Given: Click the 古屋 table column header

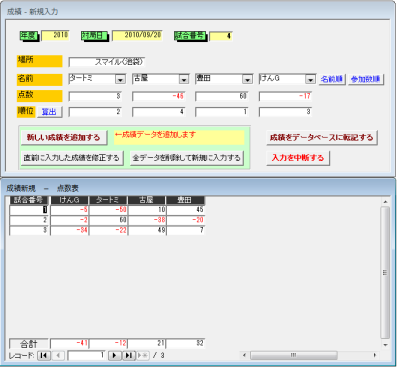Looking at the screenshot, I should click(x=147, y=200).
